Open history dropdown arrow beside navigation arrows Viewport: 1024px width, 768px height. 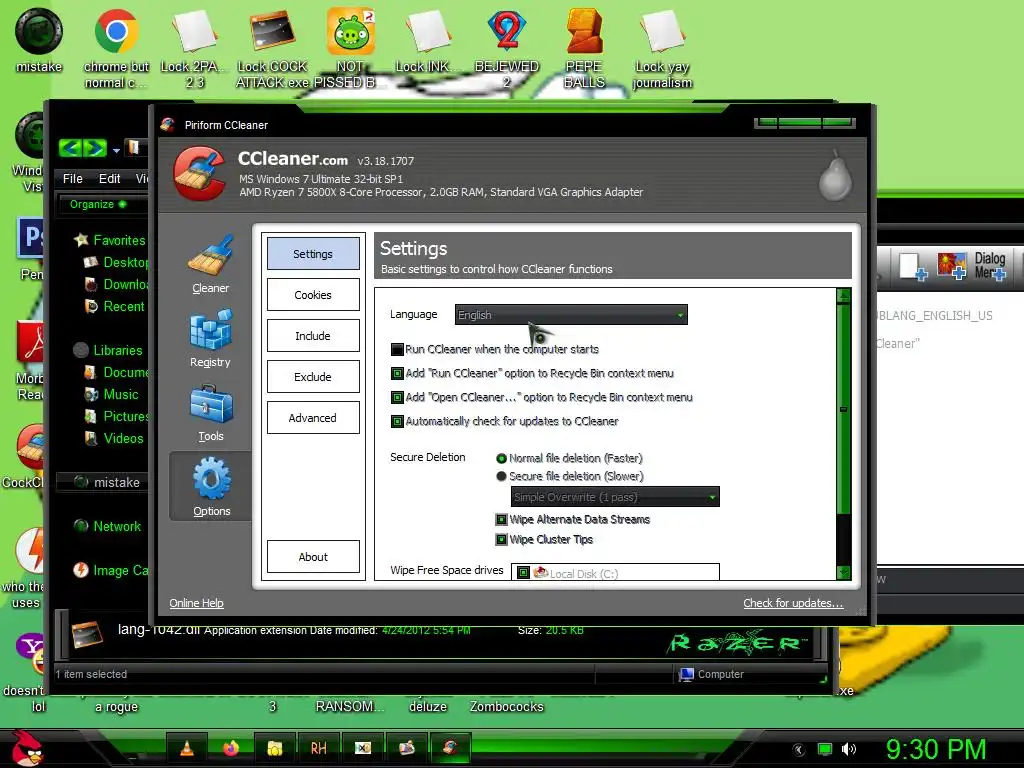[x=116, y=150]
